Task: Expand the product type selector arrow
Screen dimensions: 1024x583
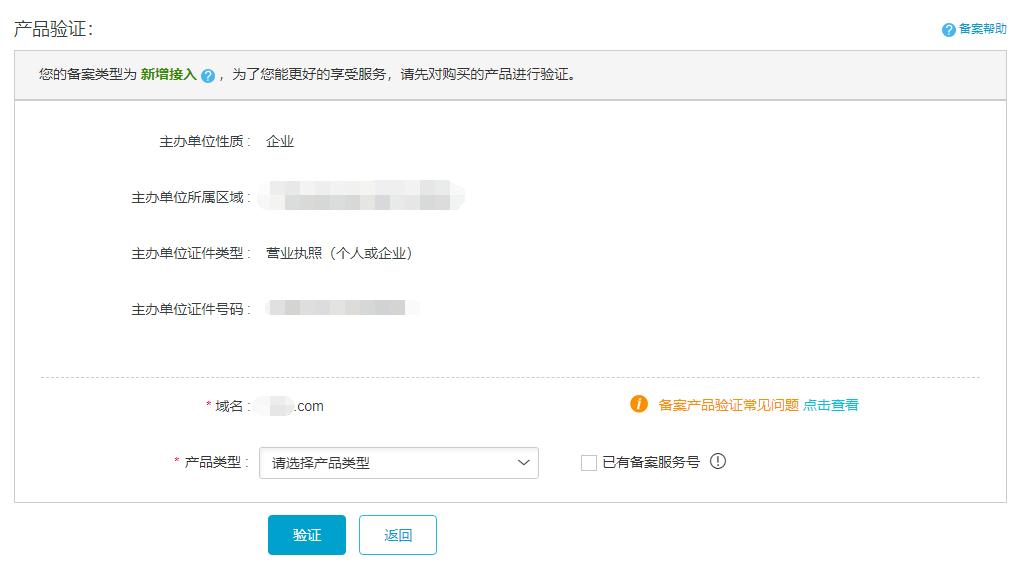Action: click(x=522, y=463)
